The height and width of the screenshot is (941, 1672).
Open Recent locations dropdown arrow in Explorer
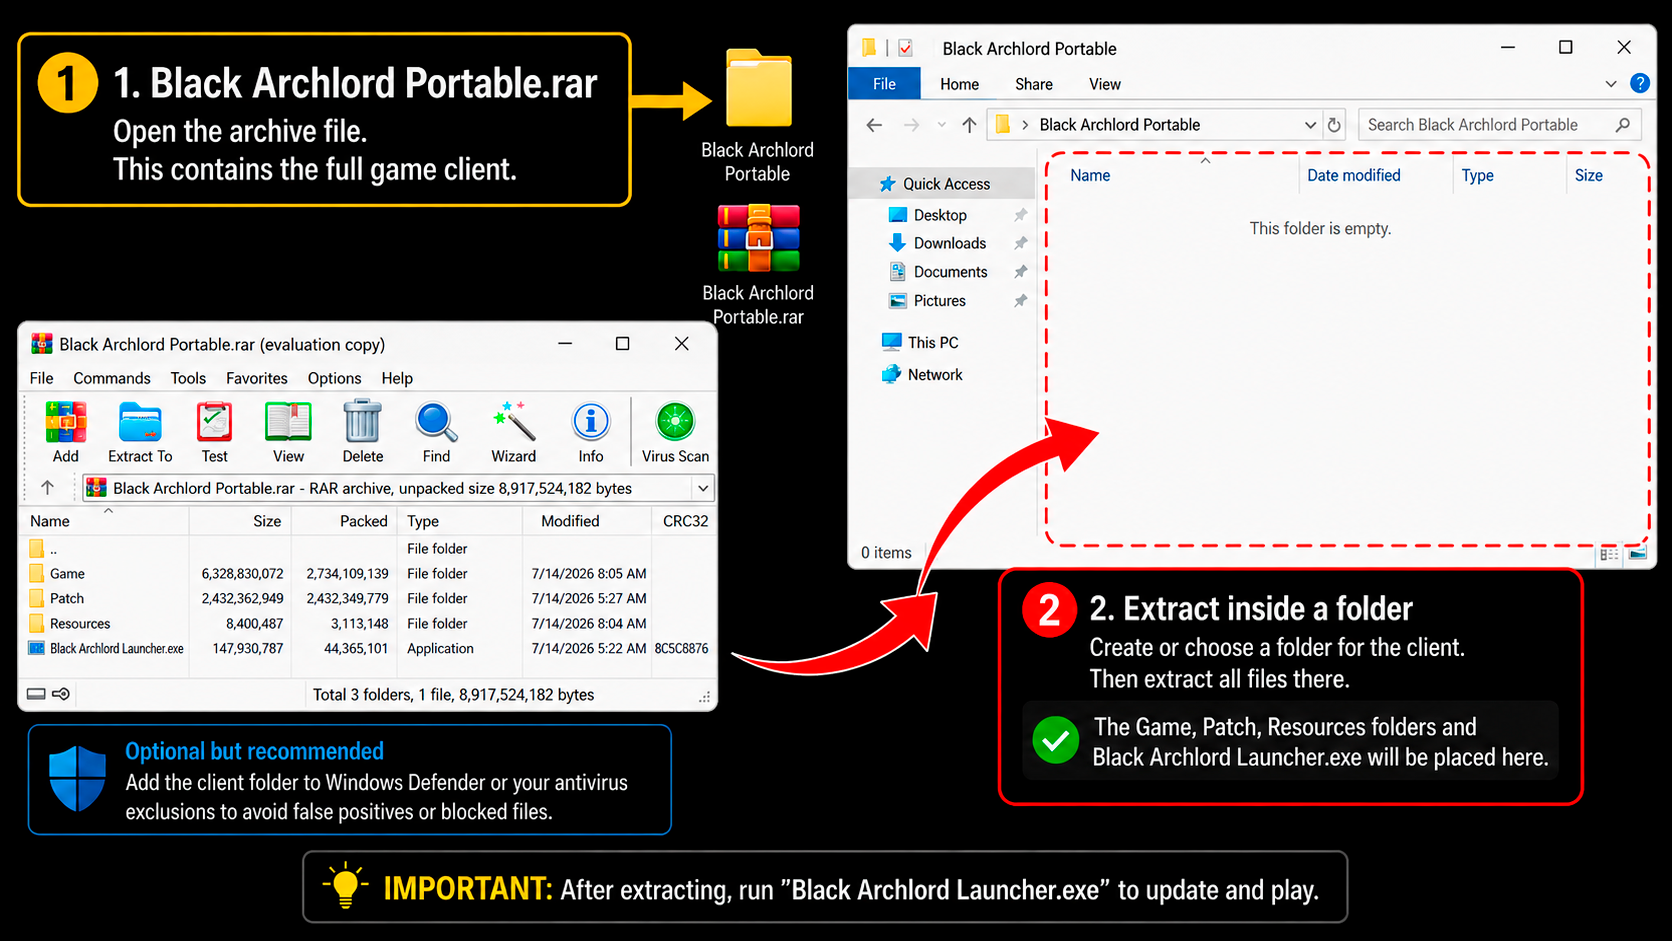point(941,125)
